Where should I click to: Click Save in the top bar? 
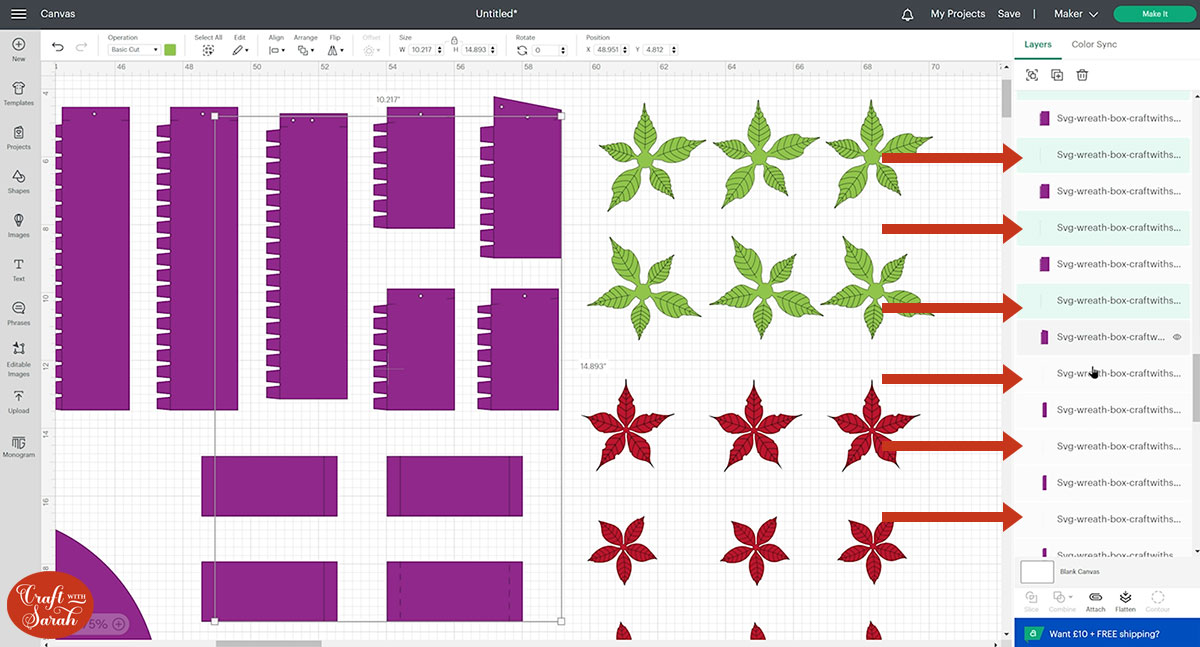[x=1009, y=14]
